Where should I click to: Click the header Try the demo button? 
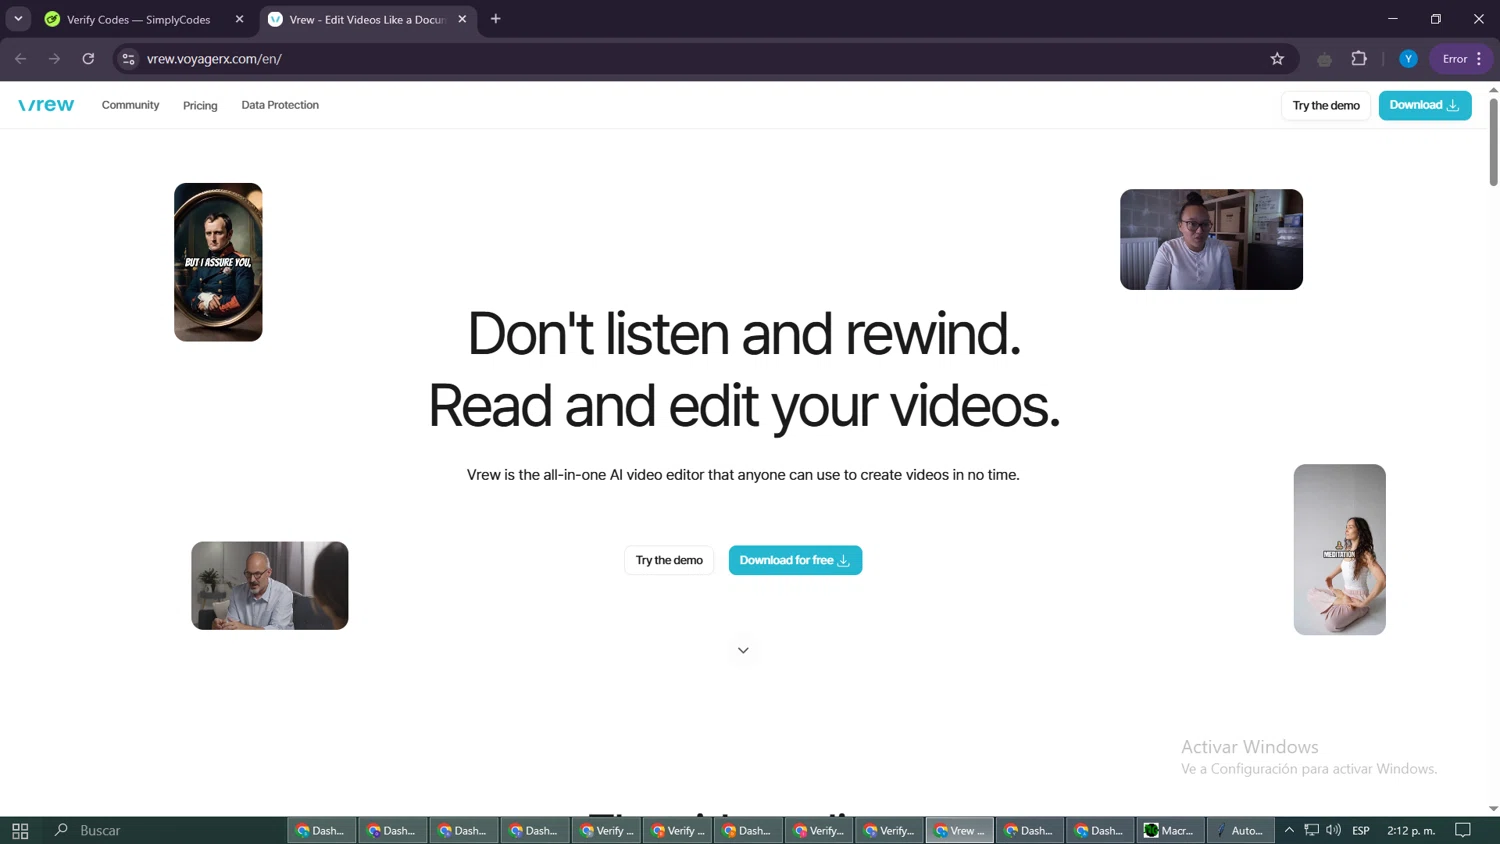(1326, 105)
